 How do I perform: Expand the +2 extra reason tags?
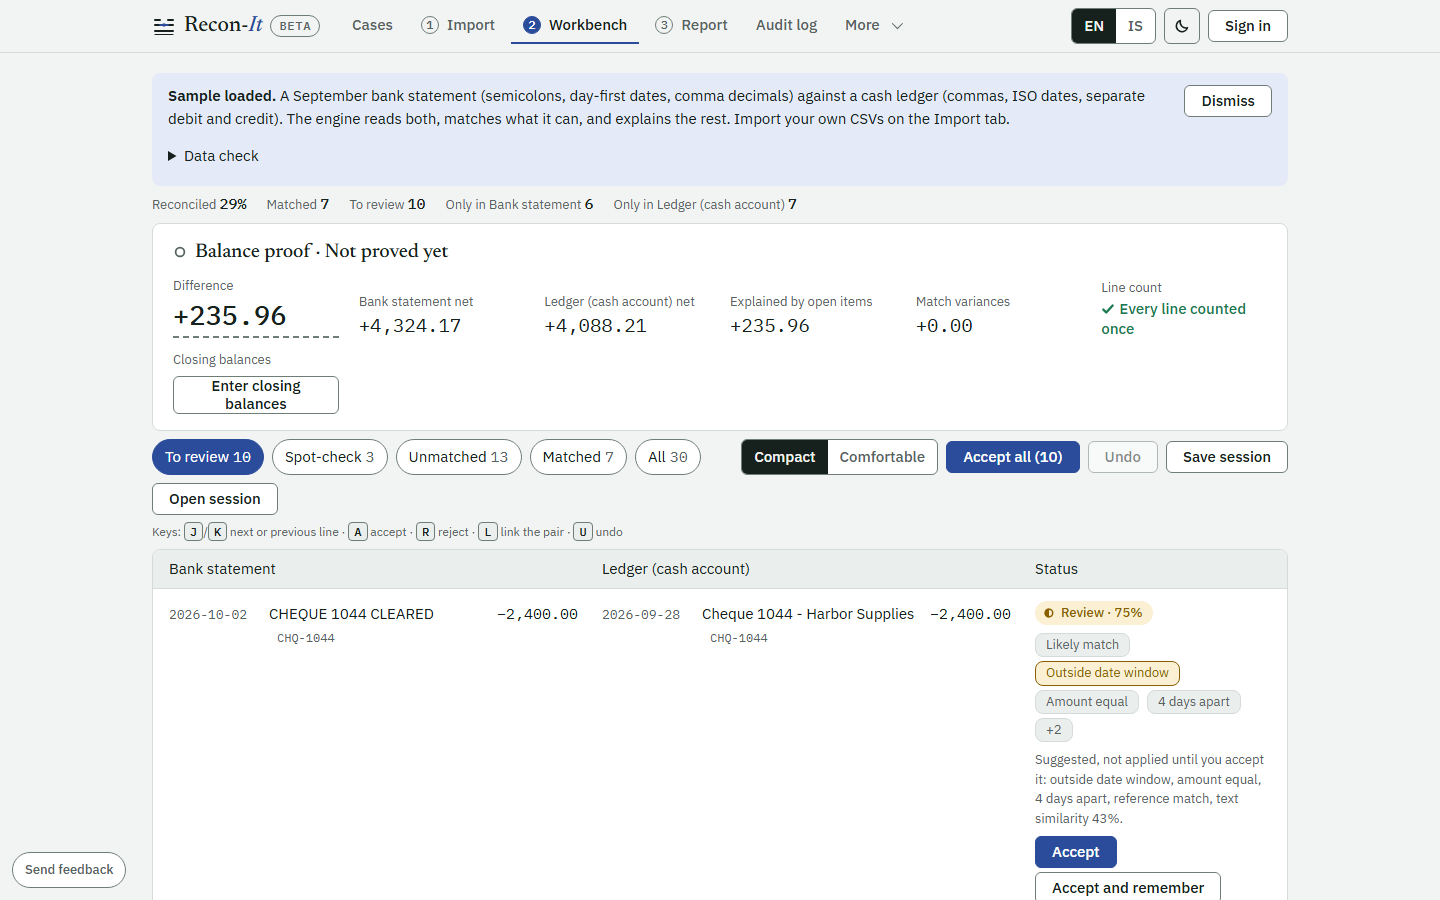pyautogui.click(x=1054, y=730)
